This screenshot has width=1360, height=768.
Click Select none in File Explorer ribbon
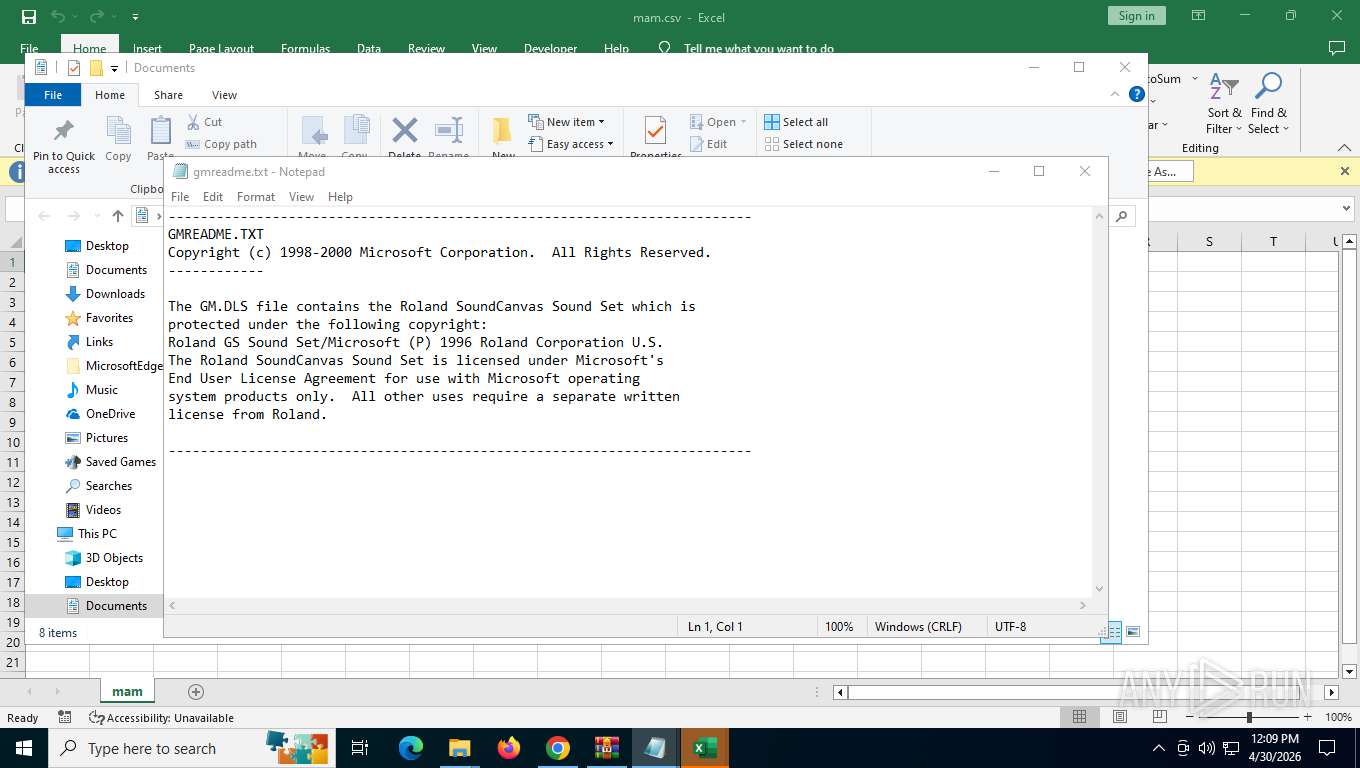803,144
